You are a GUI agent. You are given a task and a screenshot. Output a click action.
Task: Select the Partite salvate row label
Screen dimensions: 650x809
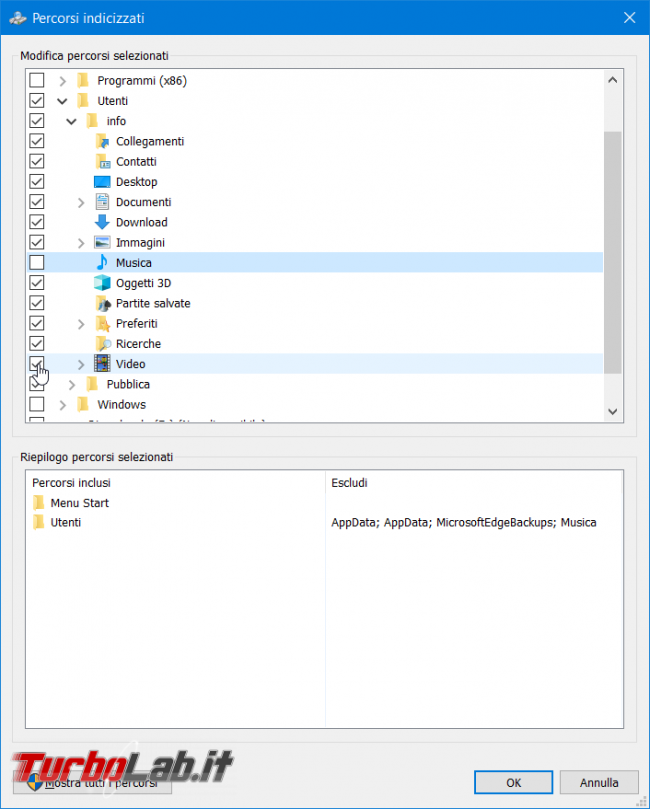point(153,303)
